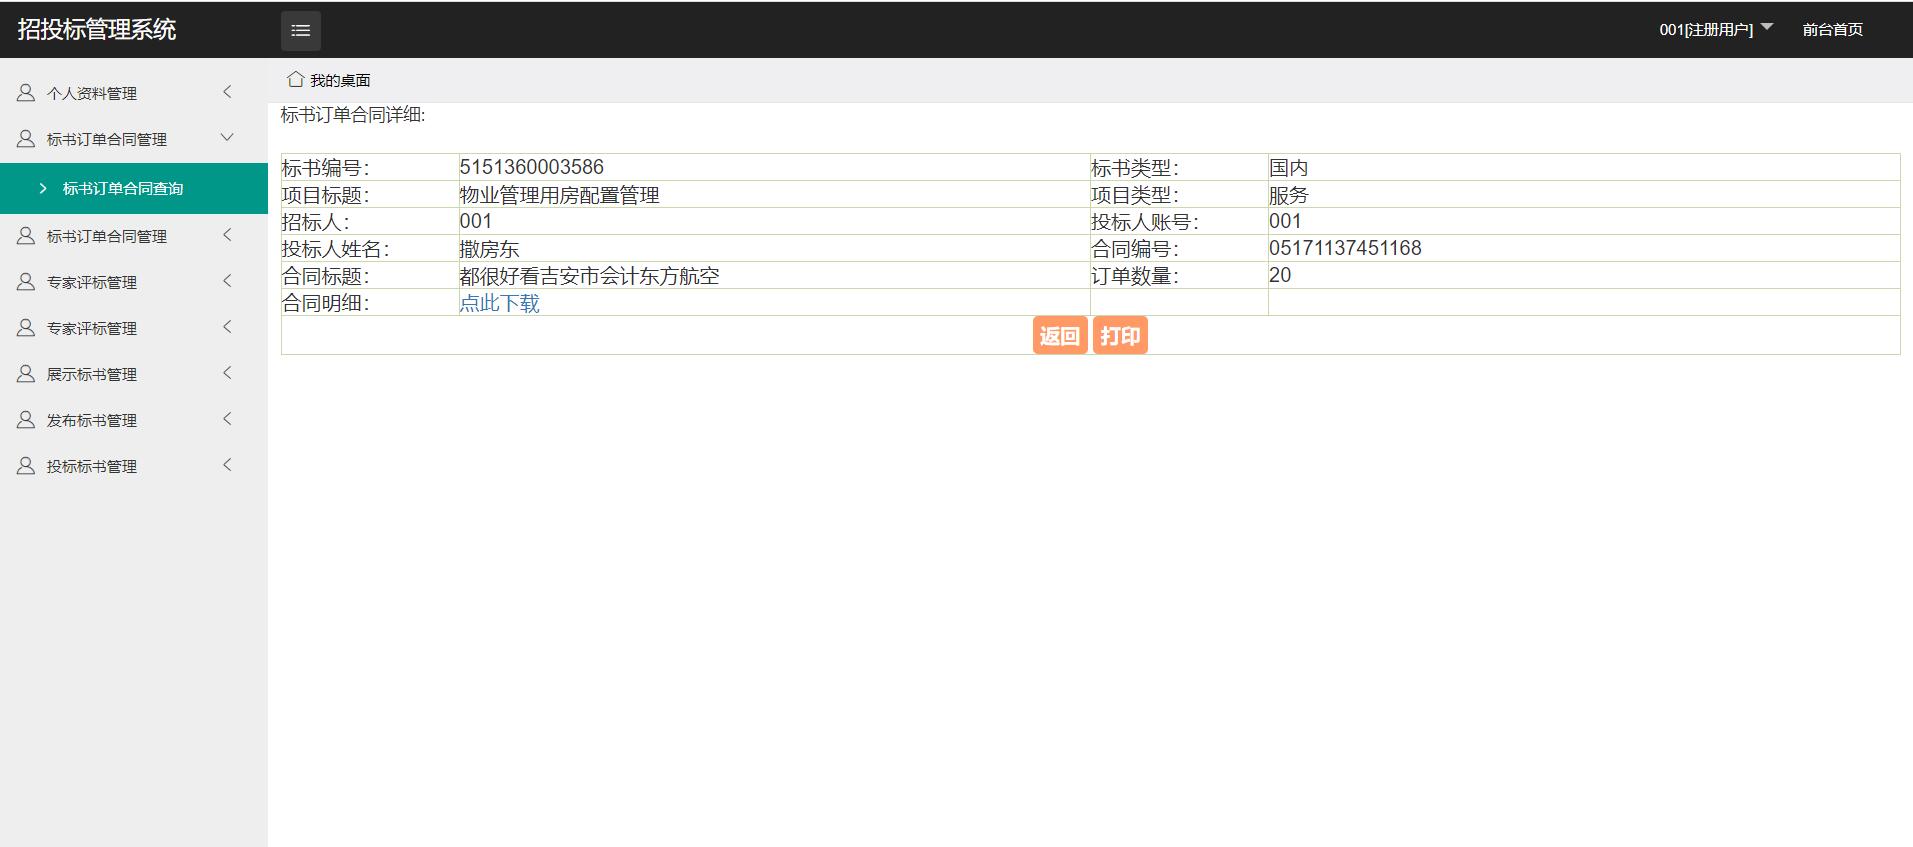The width and height of the screenshot is (1913, 847).
Task: Click the 招标人 label
Action: (315, 222)
